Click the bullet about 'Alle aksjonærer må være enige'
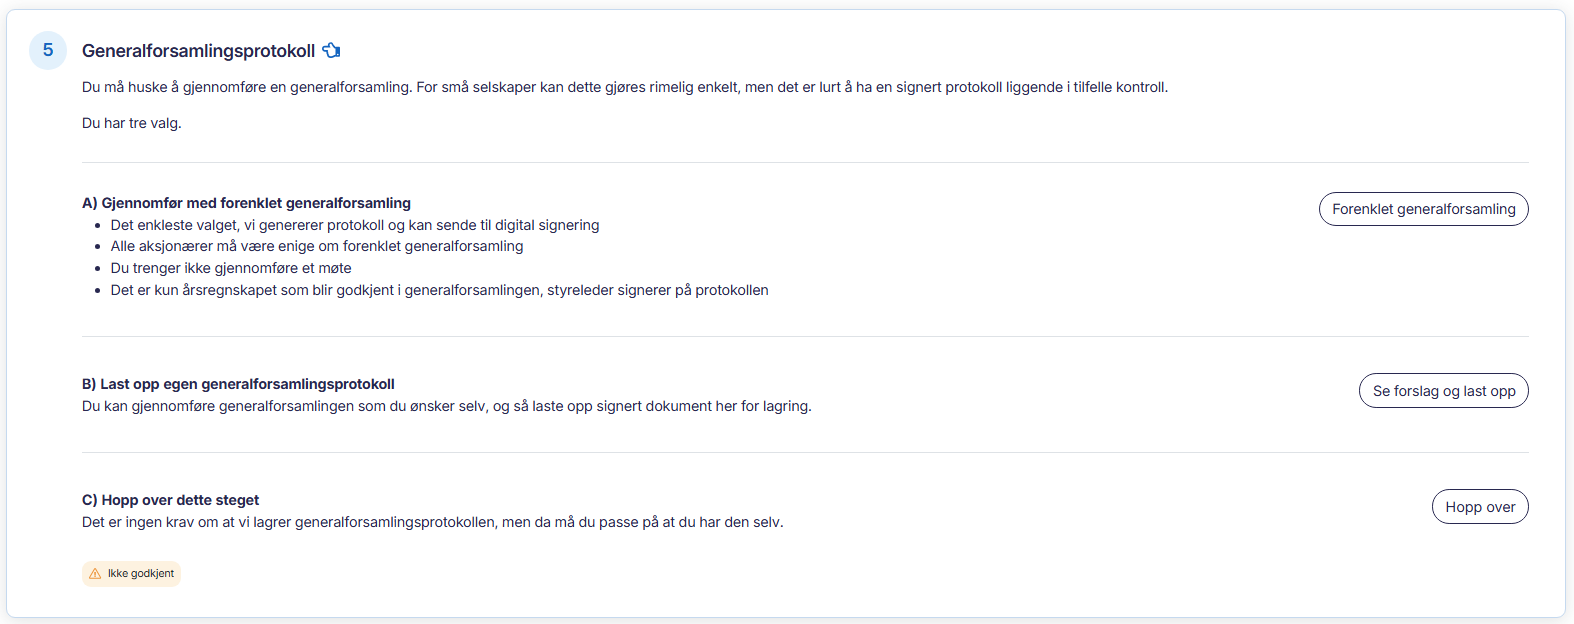The width and height of the screenshot is (1574, 624). (x=317, y=246)
